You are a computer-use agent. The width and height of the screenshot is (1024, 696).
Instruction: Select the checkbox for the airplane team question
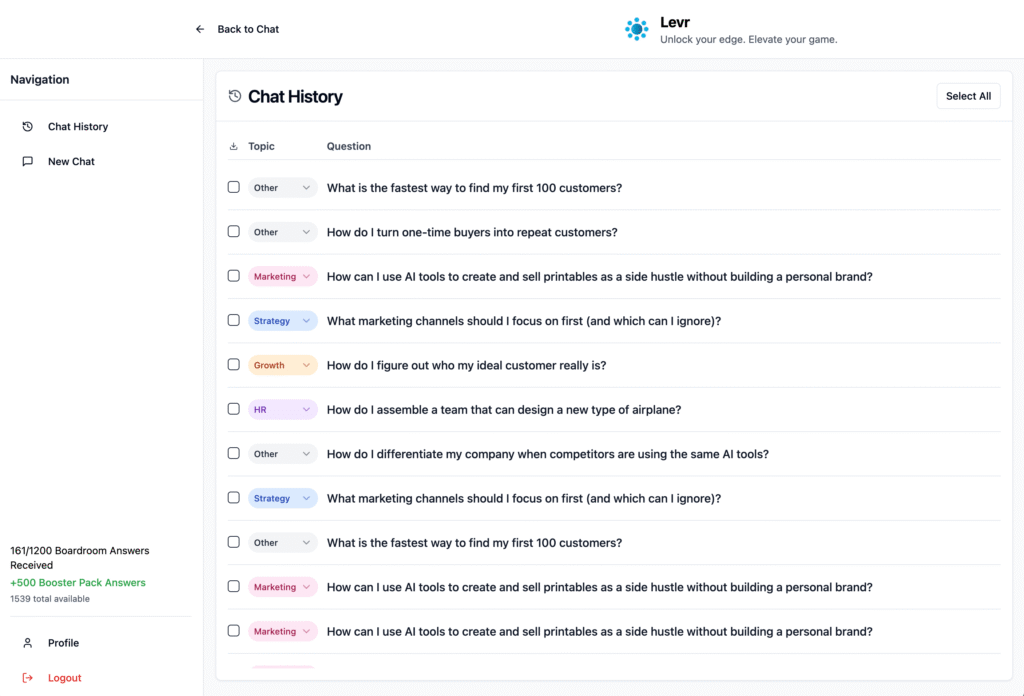pyautogui.click(x=234, y=409)
